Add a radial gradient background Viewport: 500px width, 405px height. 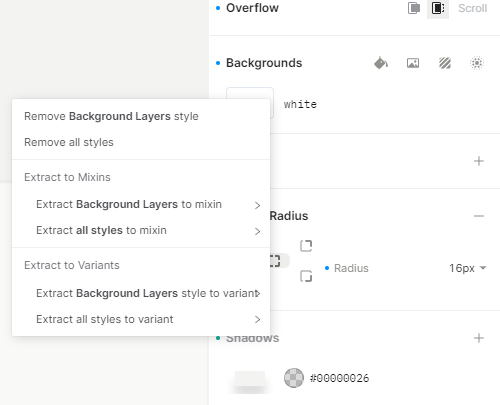477,63
